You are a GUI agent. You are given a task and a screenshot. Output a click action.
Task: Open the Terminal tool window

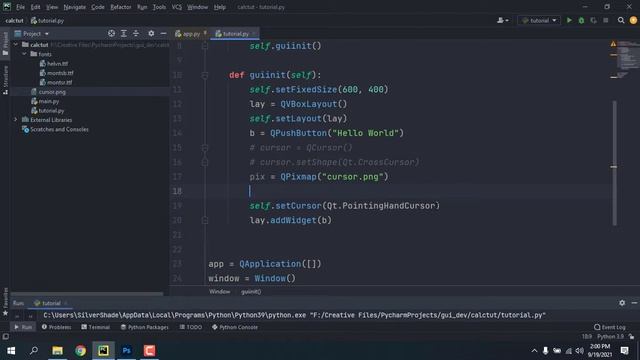95,327
